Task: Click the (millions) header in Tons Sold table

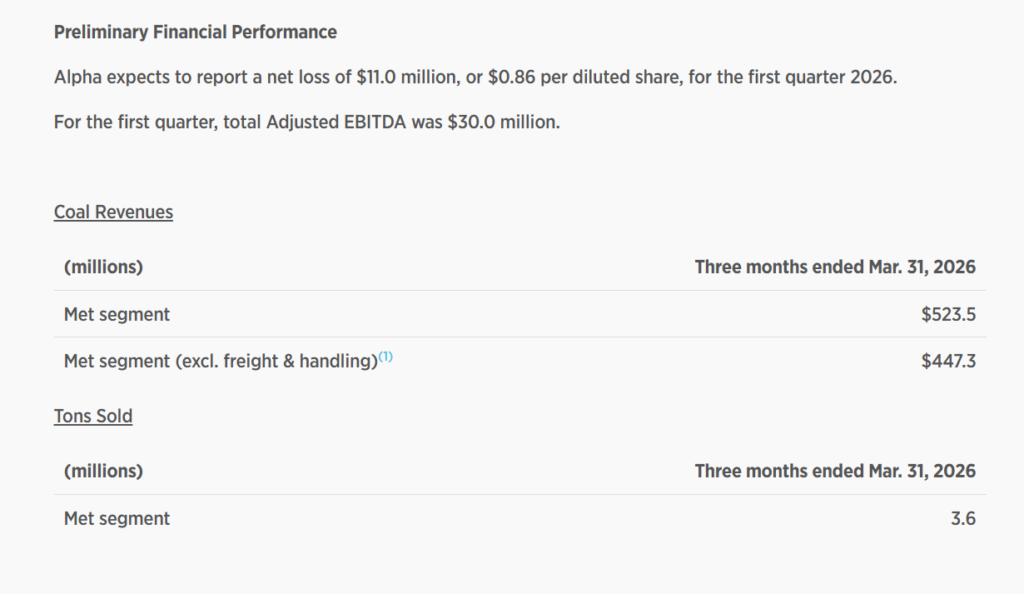Action: [103, 470]
